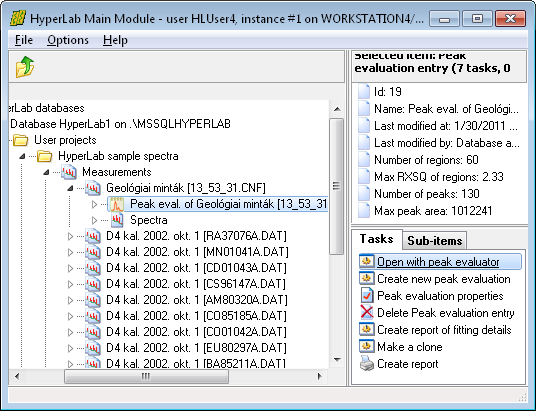Open Peak evaluation properties
This screenshot has width=536, height=411.
pyautogui.click(x=440, y=296)
